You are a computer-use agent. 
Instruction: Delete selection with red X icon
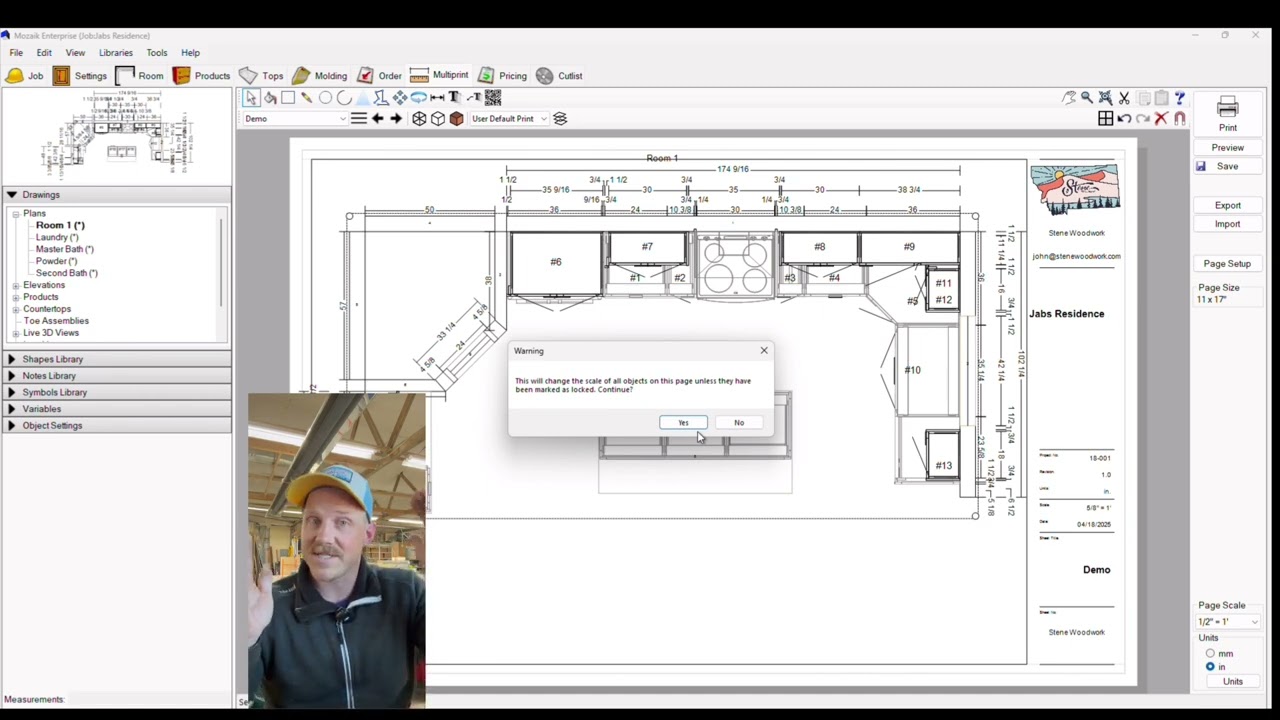[1161, 118]
